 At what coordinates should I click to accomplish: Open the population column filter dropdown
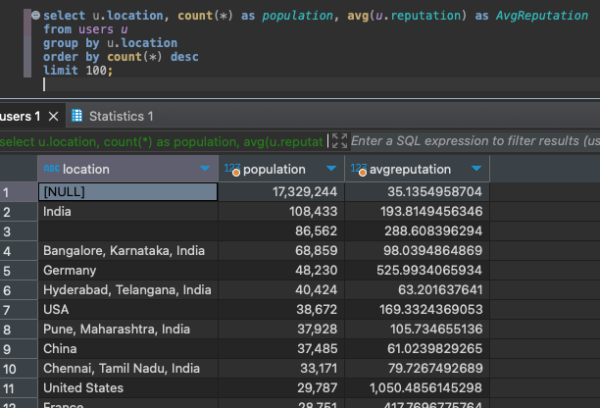[330, 169]
